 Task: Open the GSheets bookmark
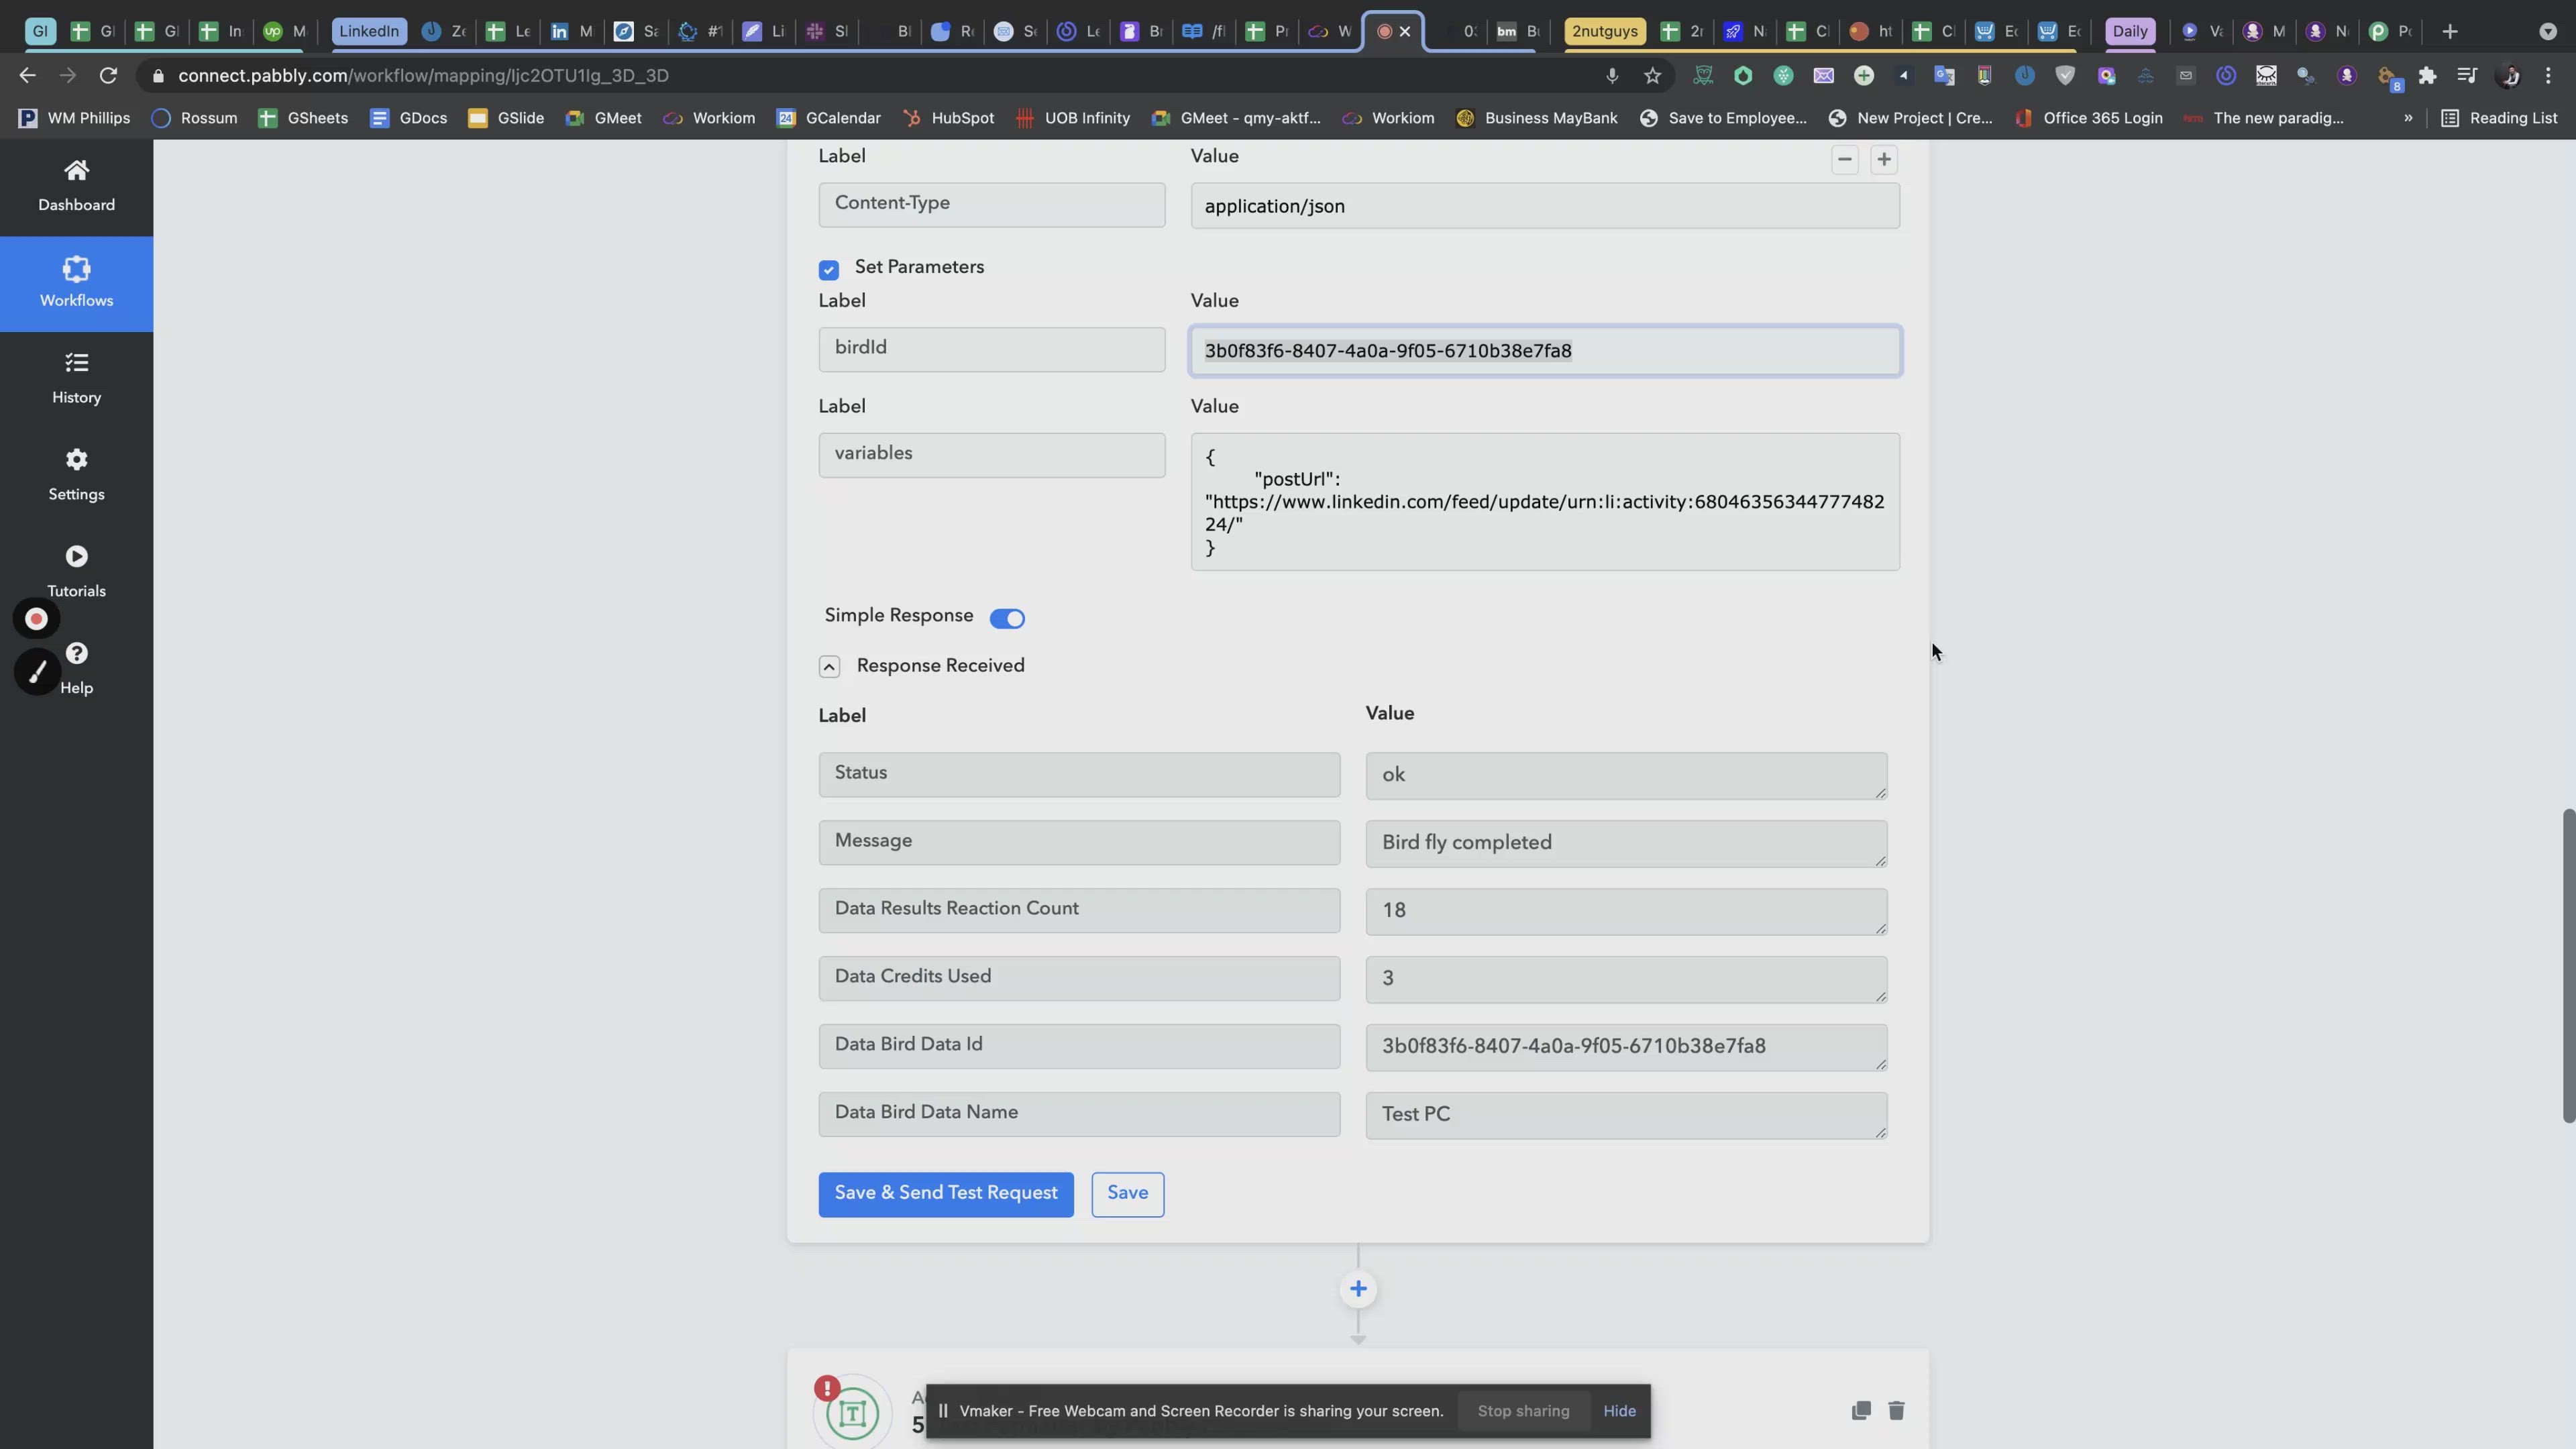(x=303, y=118)
